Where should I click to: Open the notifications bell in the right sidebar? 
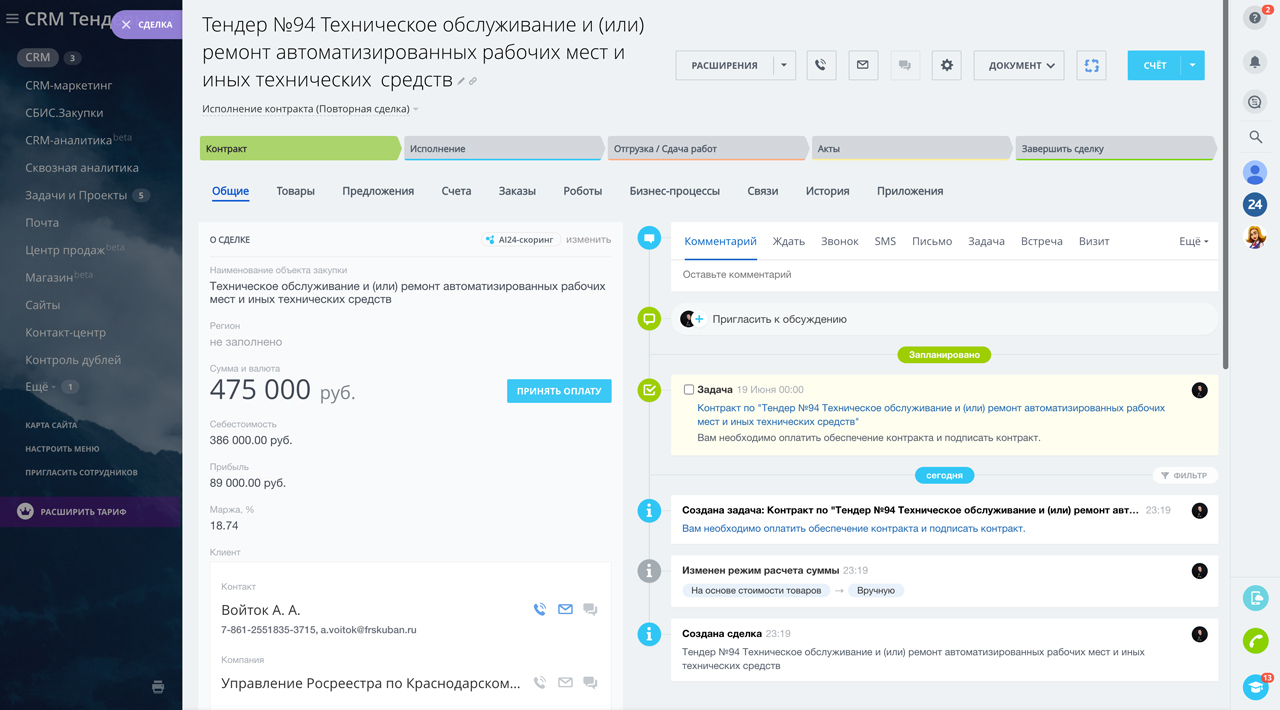pyautogui.click(x=1255, y=62)
